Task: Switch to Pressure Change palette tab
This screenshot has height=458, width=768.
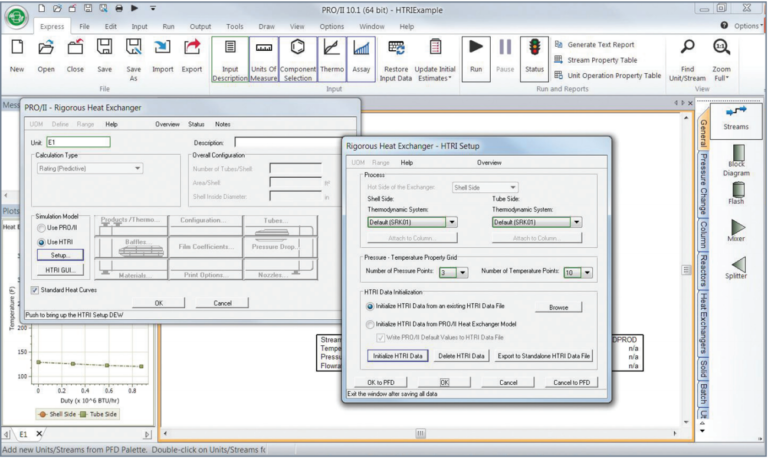Action: (x=703, y=184)
